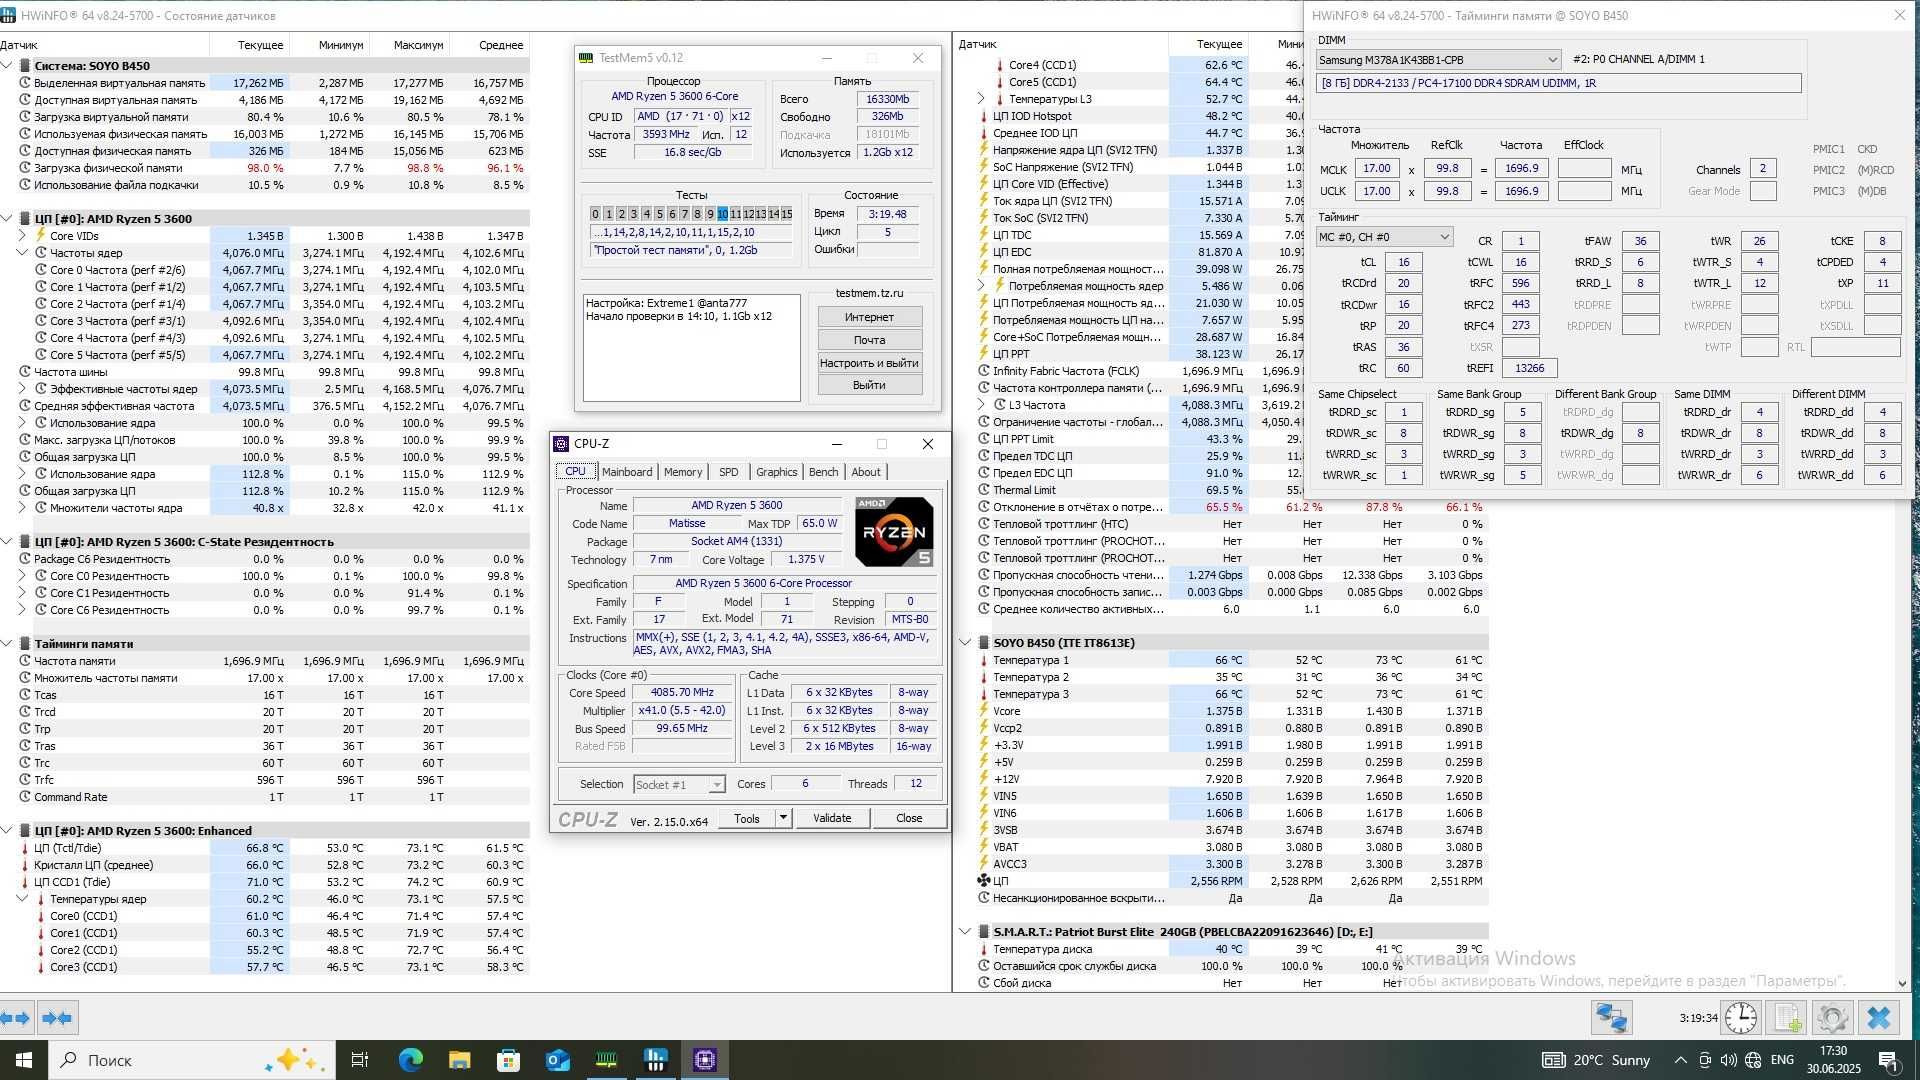Open Outlook from the taskbar
The height and width of the screenshot is (1080, 1920).
click(557, 1060)
